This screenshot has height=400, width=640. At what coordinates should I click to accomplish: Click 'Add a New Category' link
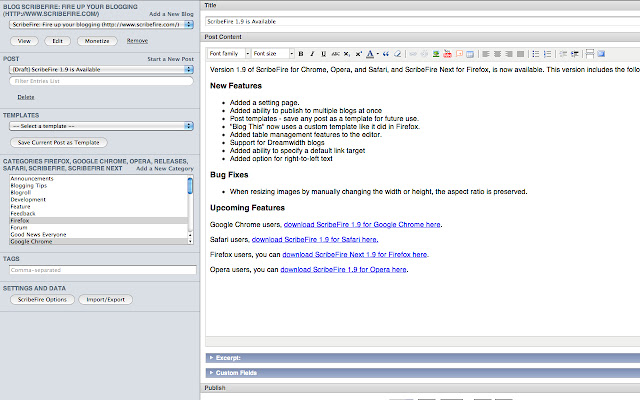[165, 169]
